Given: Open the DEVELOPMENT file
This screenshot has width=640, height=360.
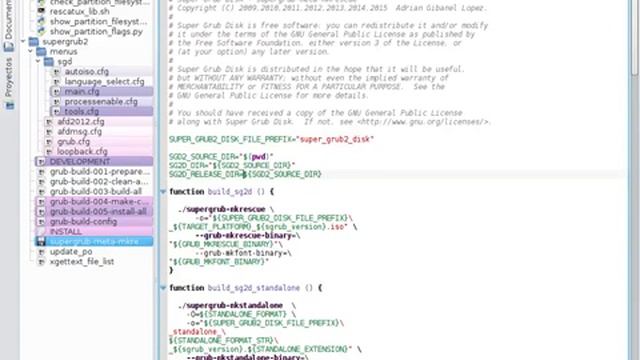Looking at the screenshot, I should (x=80, y=162).
